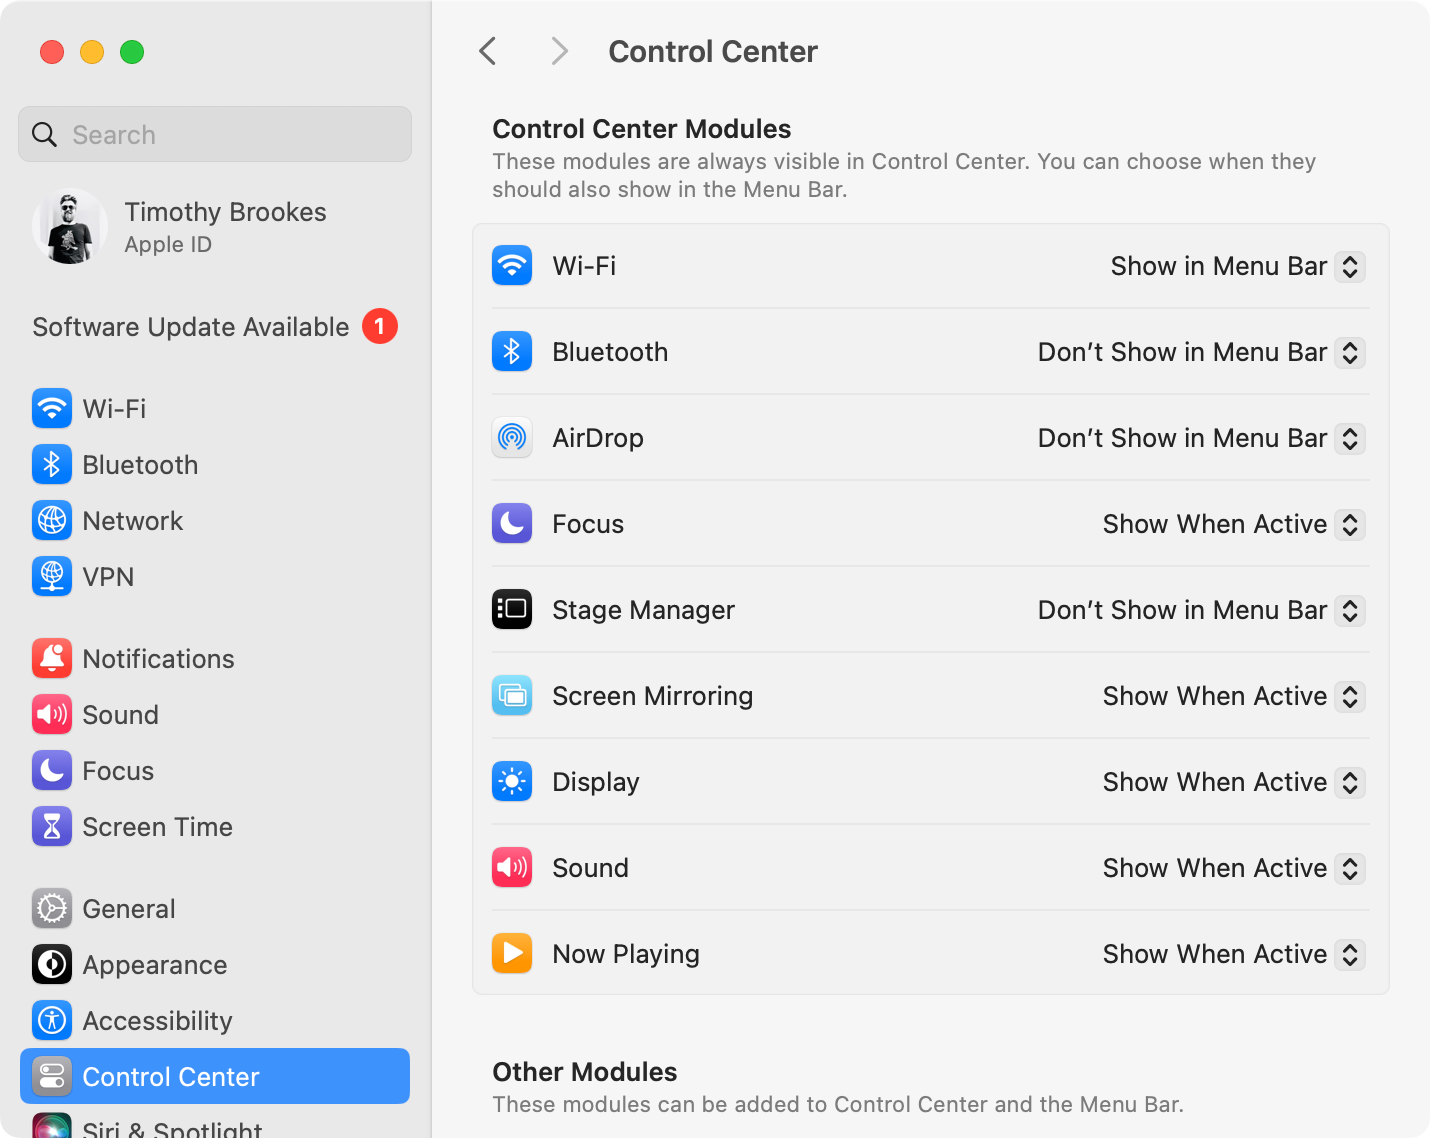Change the Display module visibility dropdown
The height and width of the screenshot is (1138, 1430).
tap(1350, 782)
